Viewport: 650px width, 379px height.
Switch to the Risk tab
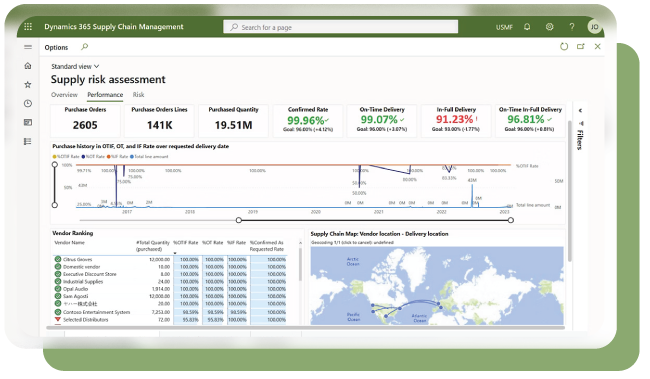[138, 95]
